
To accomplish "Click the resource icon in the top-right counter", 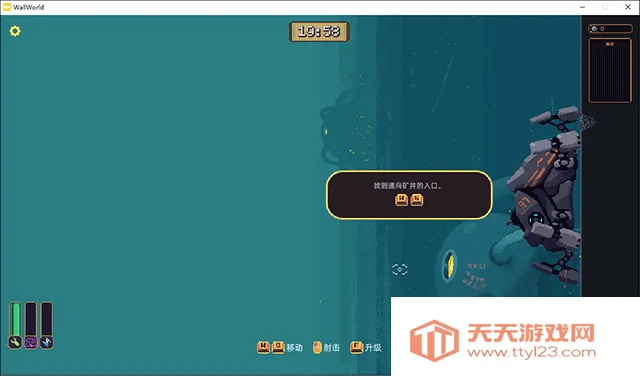I will click(594, 29).
